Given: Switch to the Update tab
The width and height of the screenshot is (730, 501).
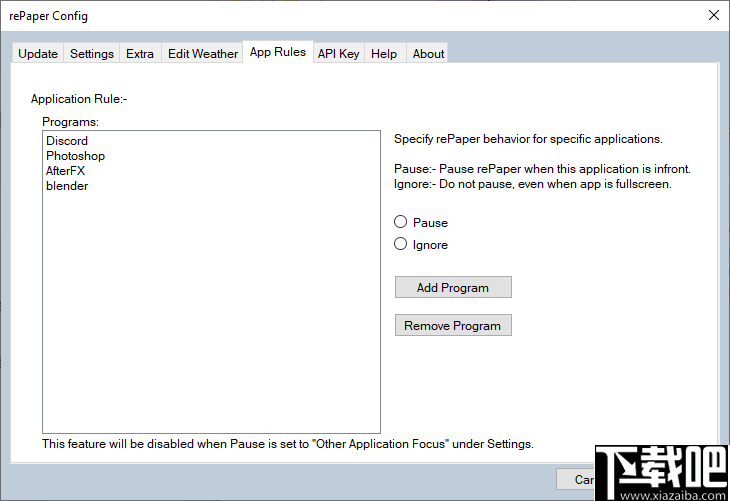Looking at the screenshot, I should [x=38, y=54].
